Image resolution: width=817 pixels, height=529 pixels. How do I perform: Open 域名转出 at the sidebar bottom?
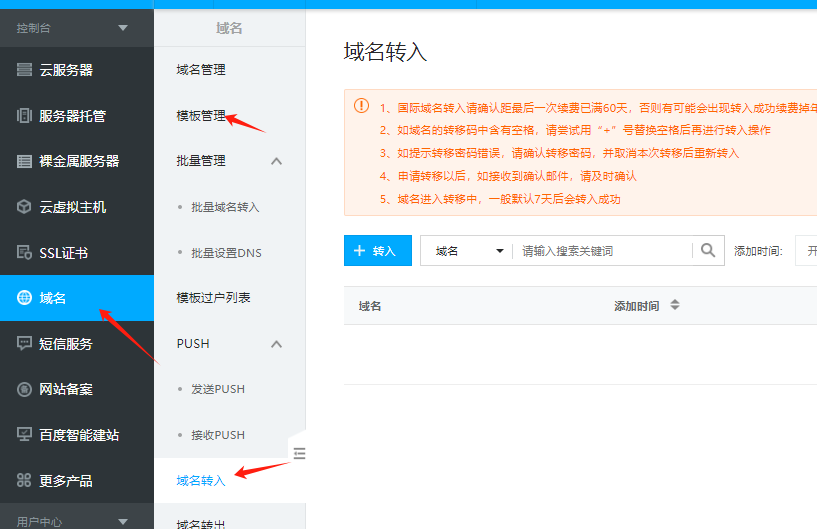pos(201,524)
